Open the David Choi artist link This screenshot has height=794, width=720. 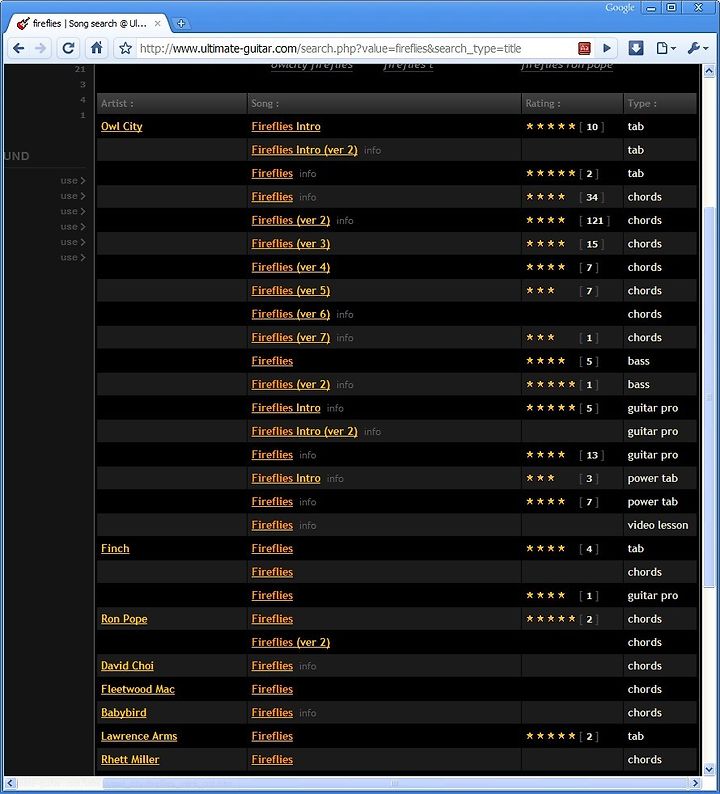(127, 666)
